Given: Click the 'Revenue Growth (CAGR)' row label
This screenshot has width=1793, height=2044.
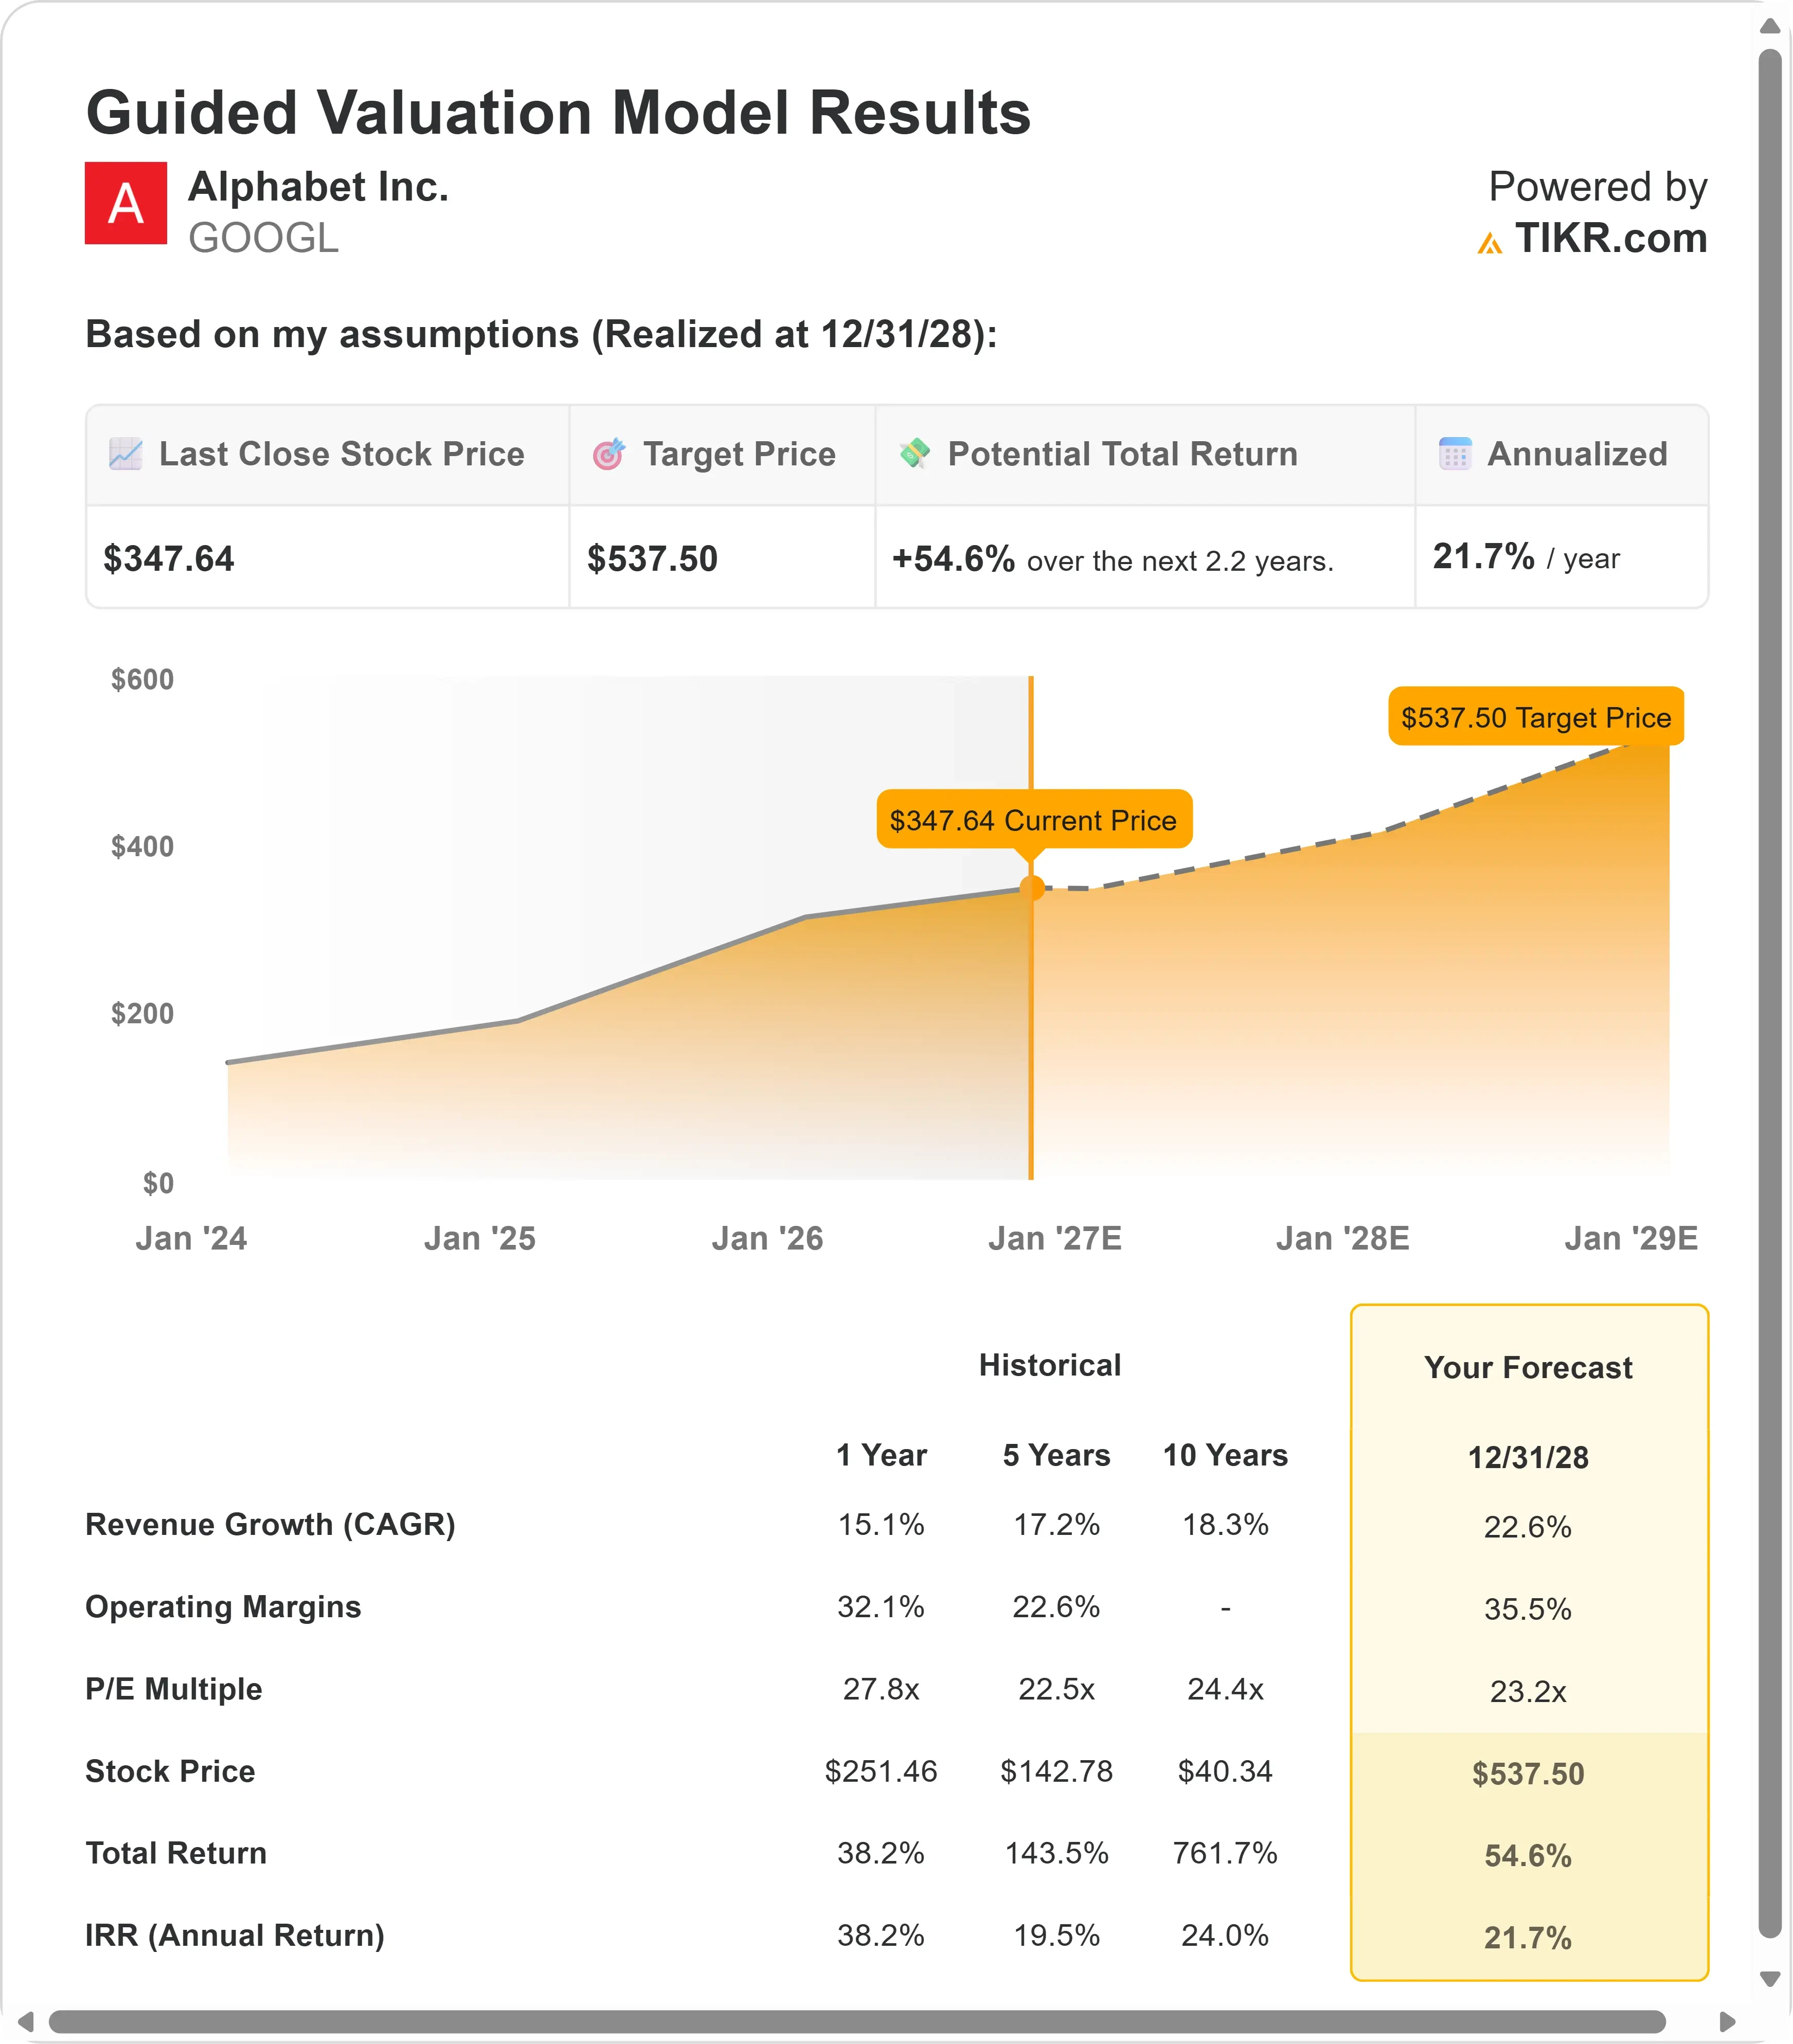Looking at the screenshot, I should pyautogui.click(x=270, y=1524).
